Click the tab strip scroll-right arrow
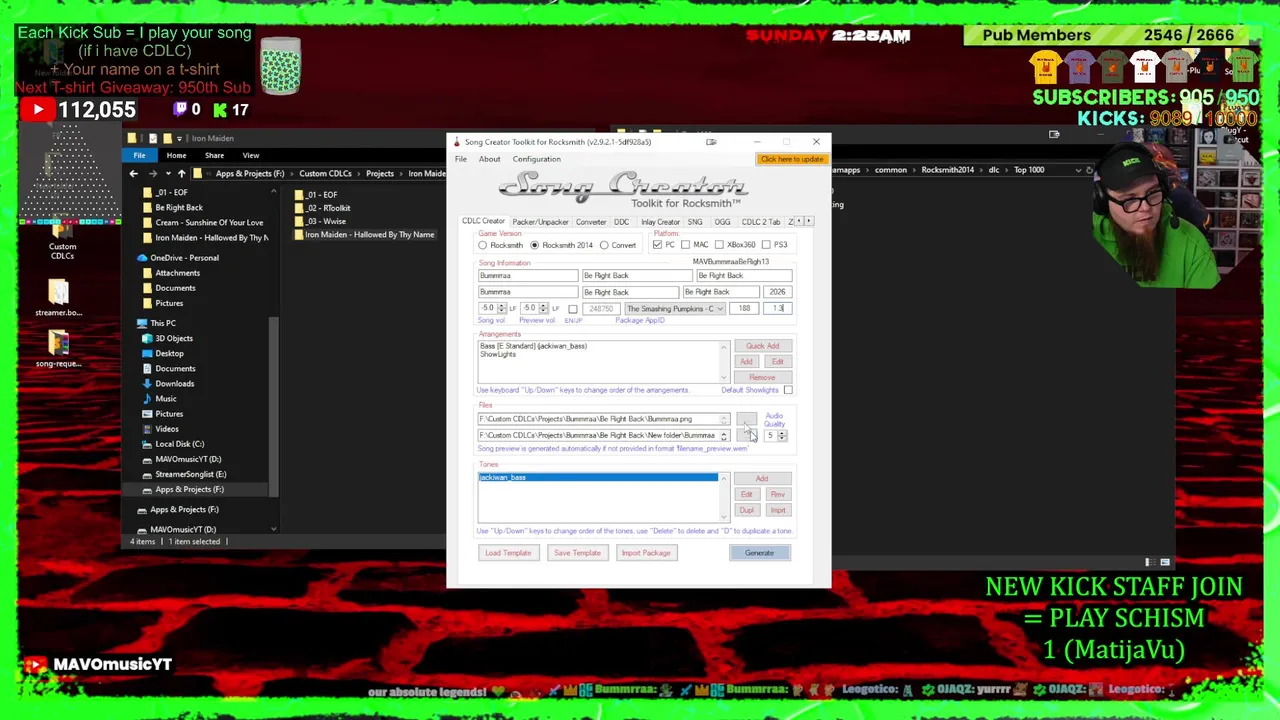This screenshot has width=1280, height=720. click(809, 221)
